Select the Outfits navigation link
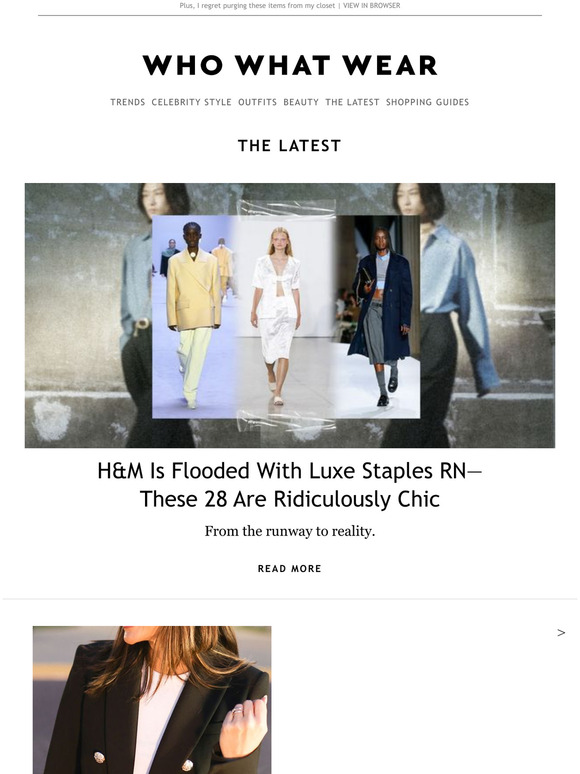Viewport: 580px width, 774px height. point(257,102)
